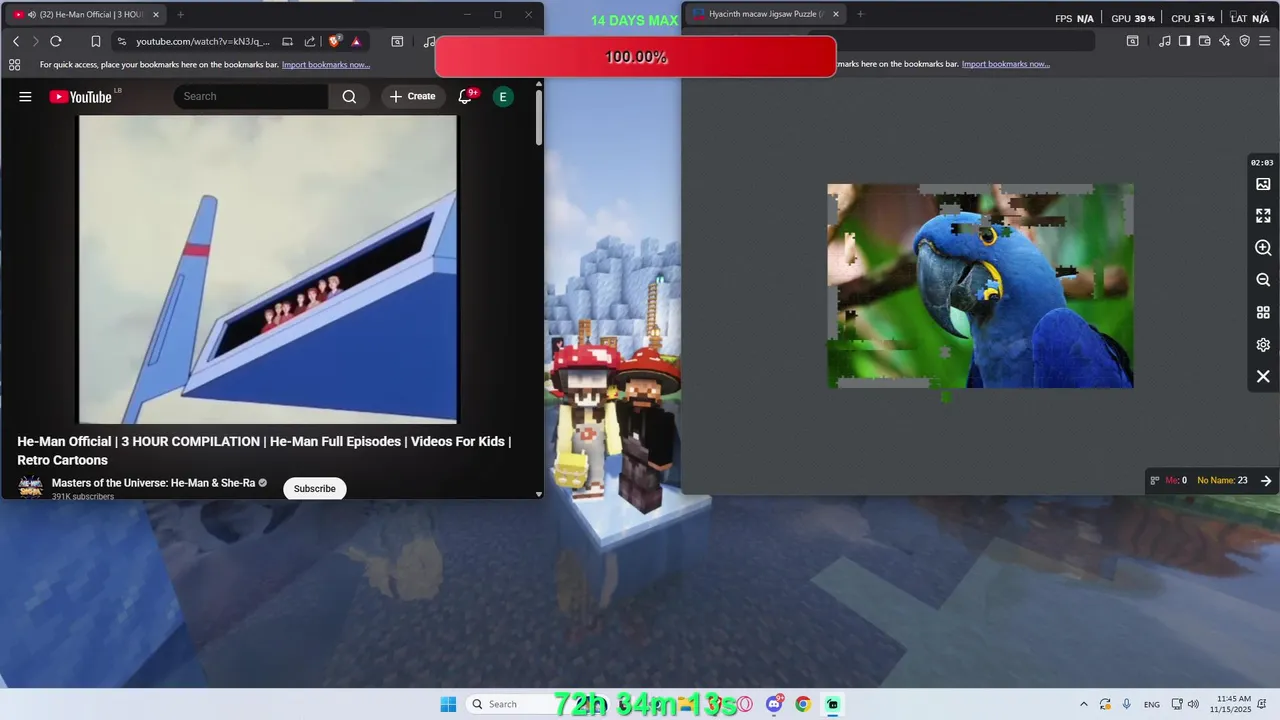The height and width of the screenshot is (720, 1280).
Task: Open Brave Shields lion icon
Action: (335, 41)
